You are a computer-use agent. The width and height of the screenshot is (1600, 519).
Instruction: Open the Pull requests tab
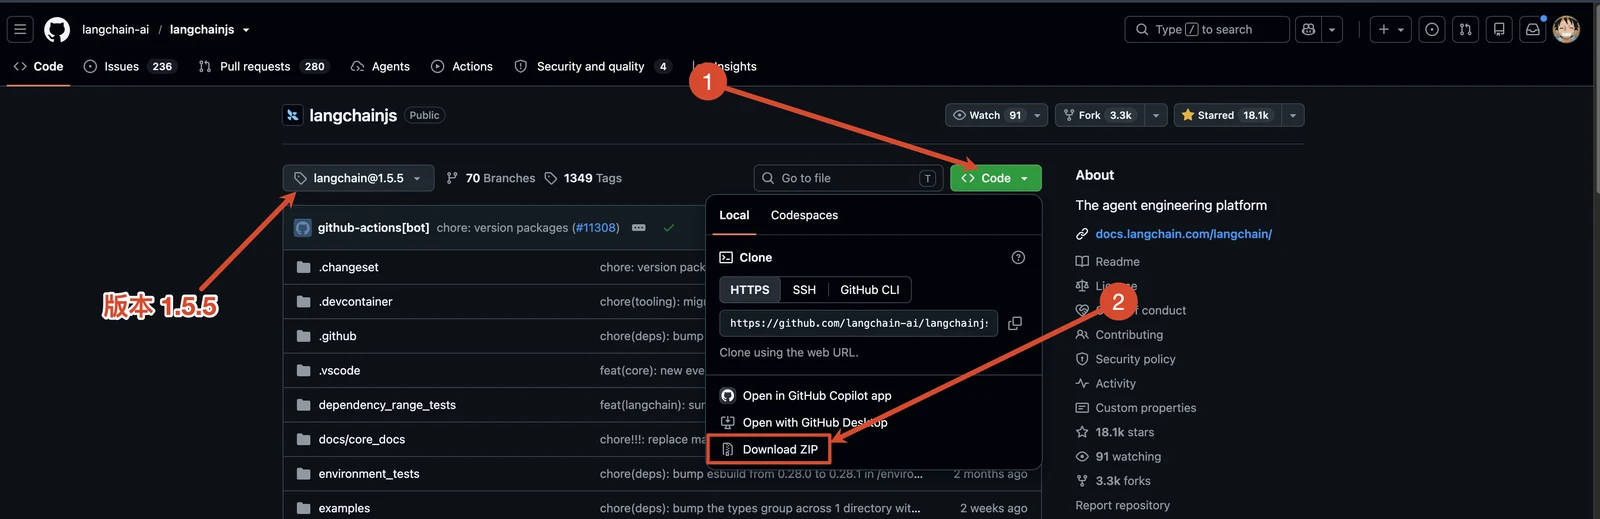tap(263, 66)
